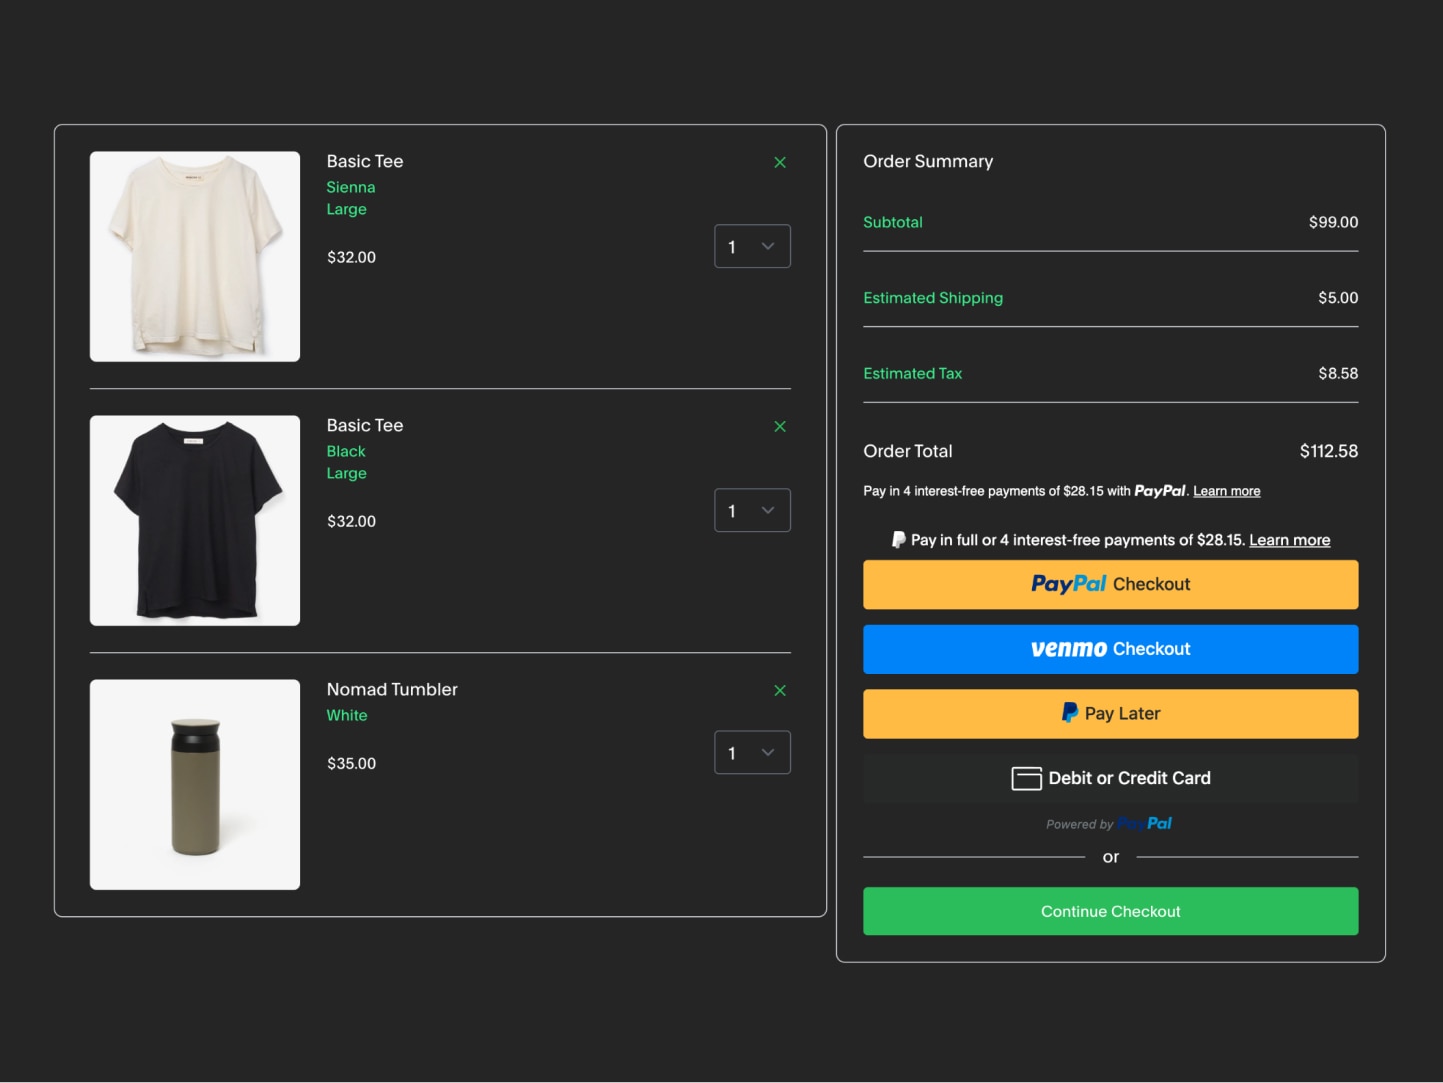Click PayPal icon beside Pay in full message

pyautogui.click(x=898, y=540)
